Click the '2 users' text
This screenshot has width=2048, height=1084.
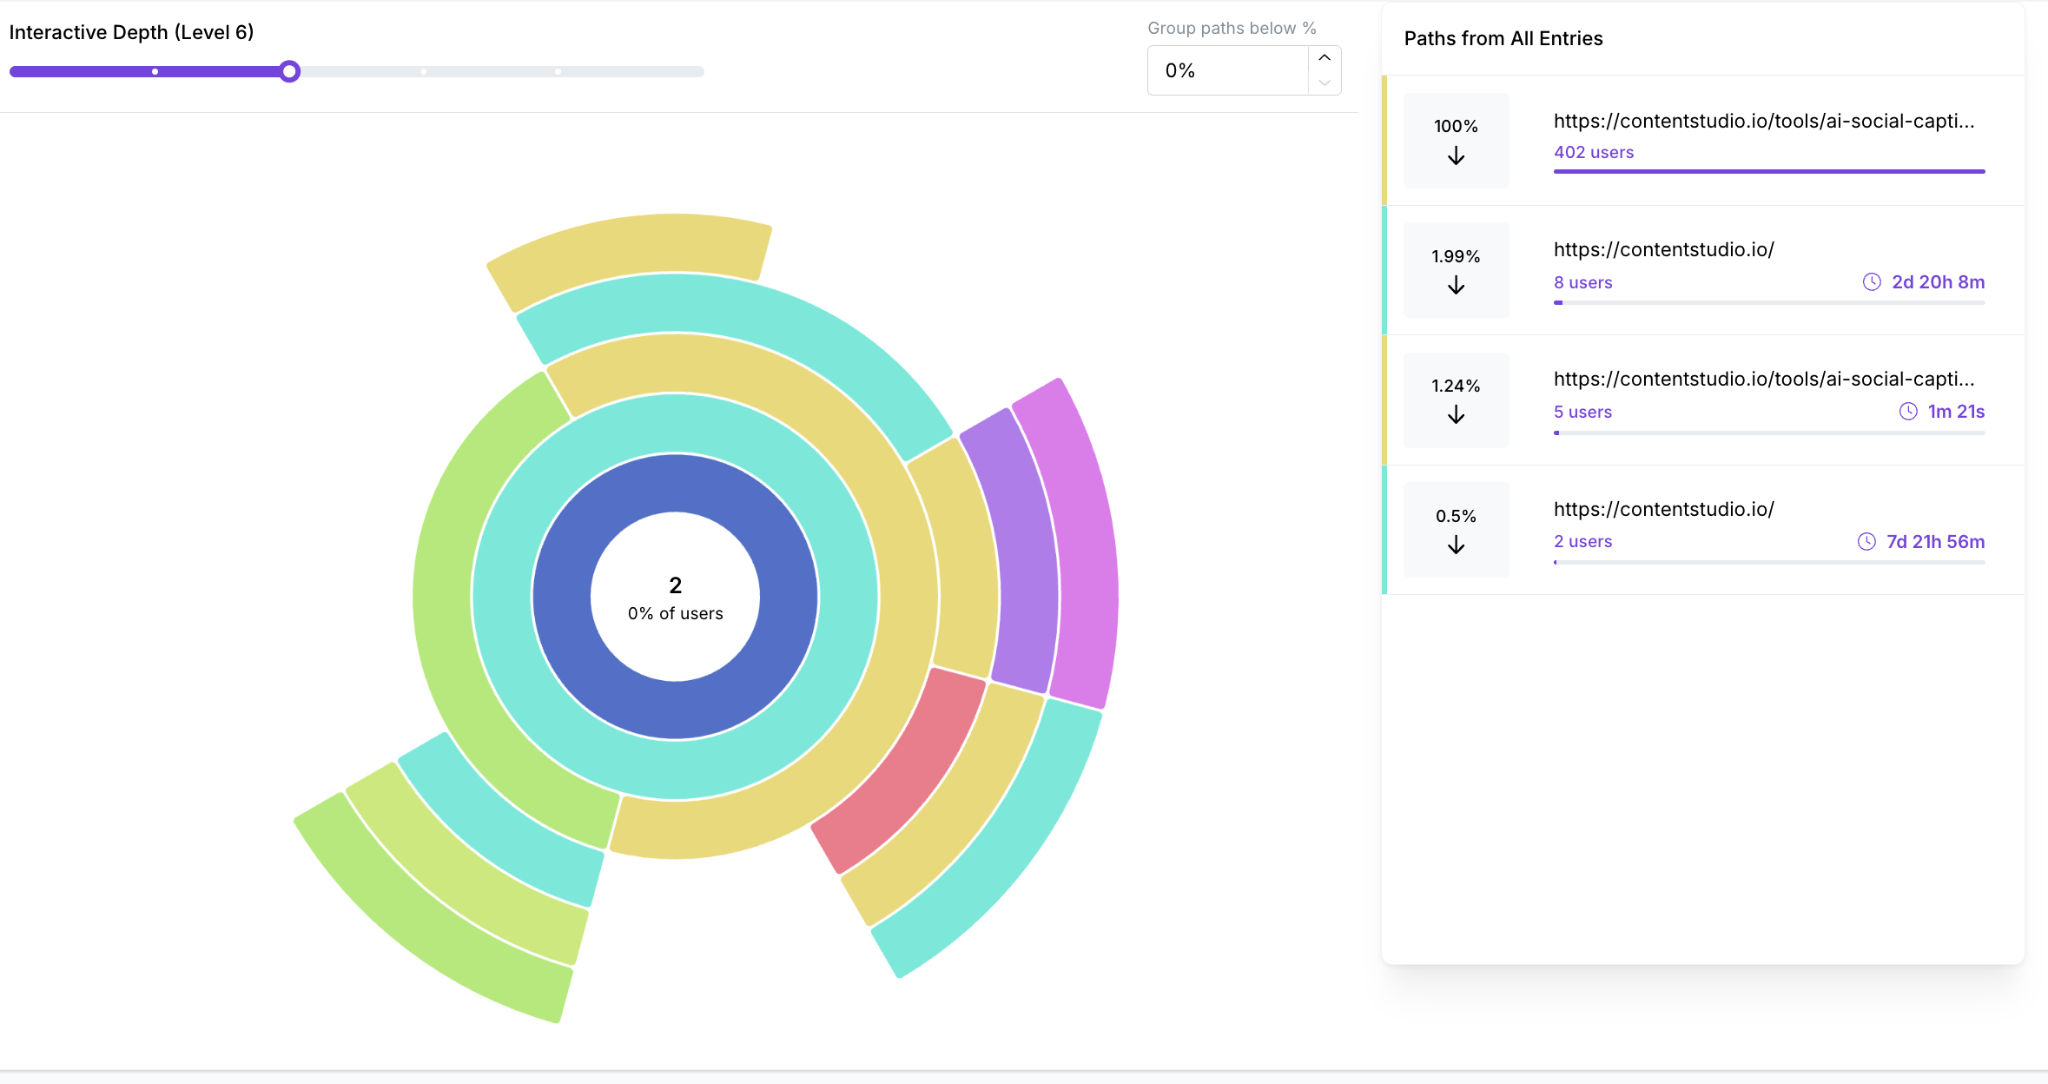coord(1583,541)
